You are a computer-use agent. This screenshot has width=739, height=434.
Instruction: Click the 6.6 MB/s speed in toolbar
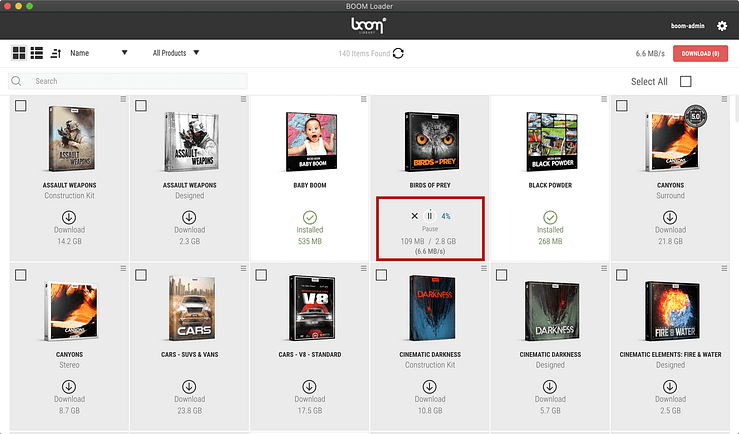(x=650, y=53)
